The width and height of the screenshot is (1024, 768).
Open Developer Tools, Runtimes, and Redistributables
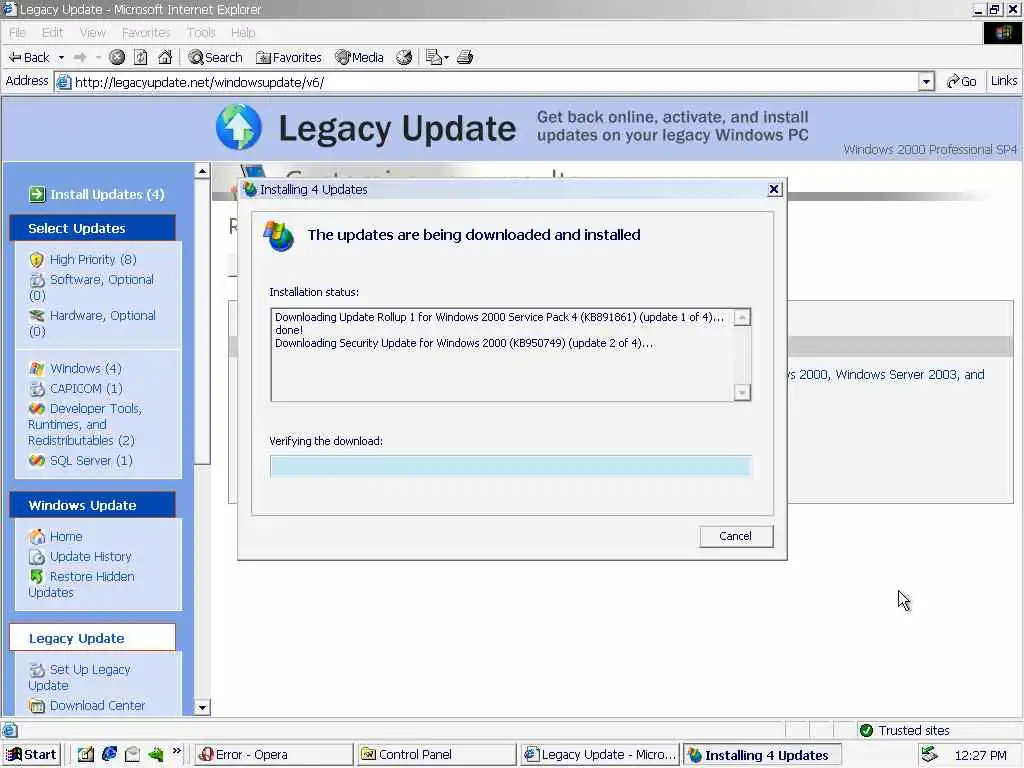click(86, 424)
